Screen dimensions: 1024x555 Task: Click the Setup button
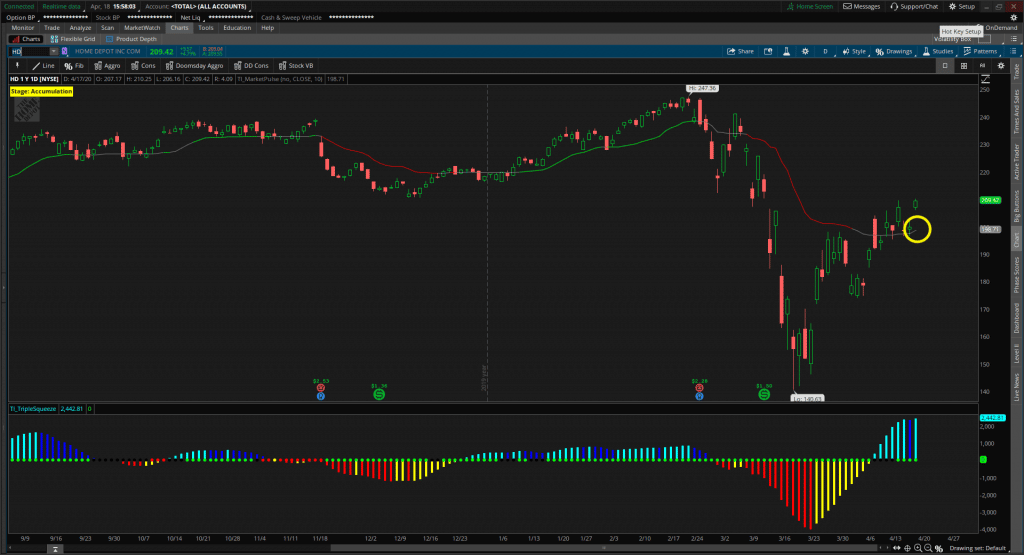[962, 6]
